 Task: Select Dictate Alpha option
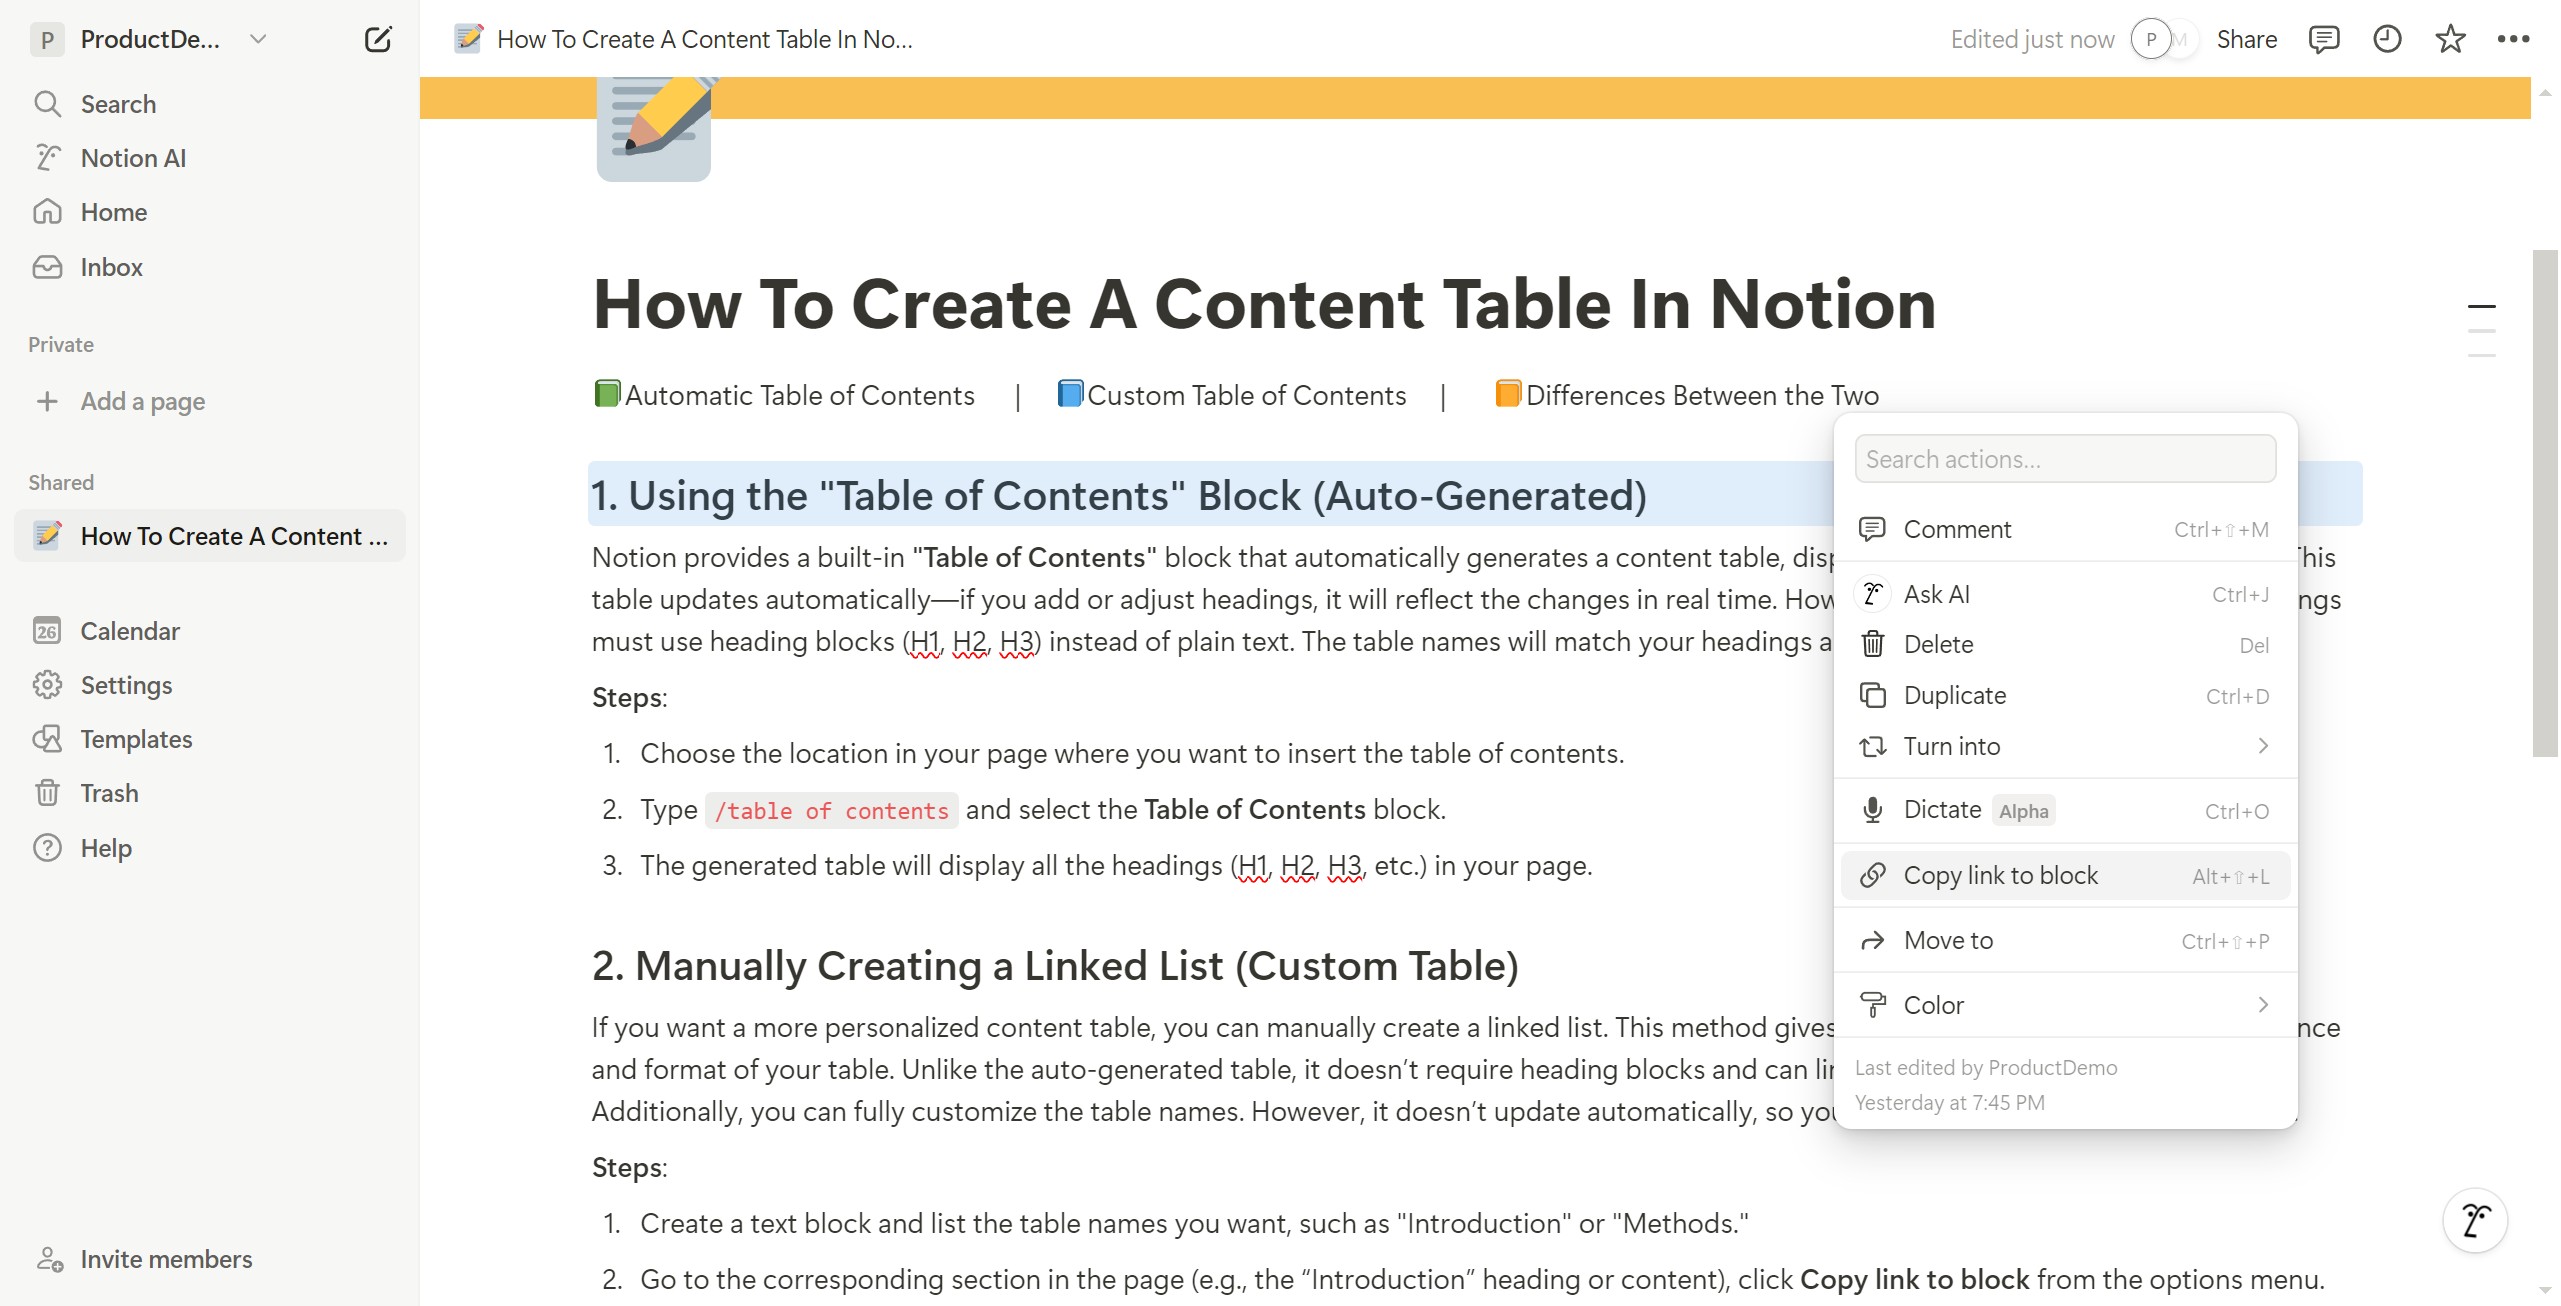tap(2065, 810)
